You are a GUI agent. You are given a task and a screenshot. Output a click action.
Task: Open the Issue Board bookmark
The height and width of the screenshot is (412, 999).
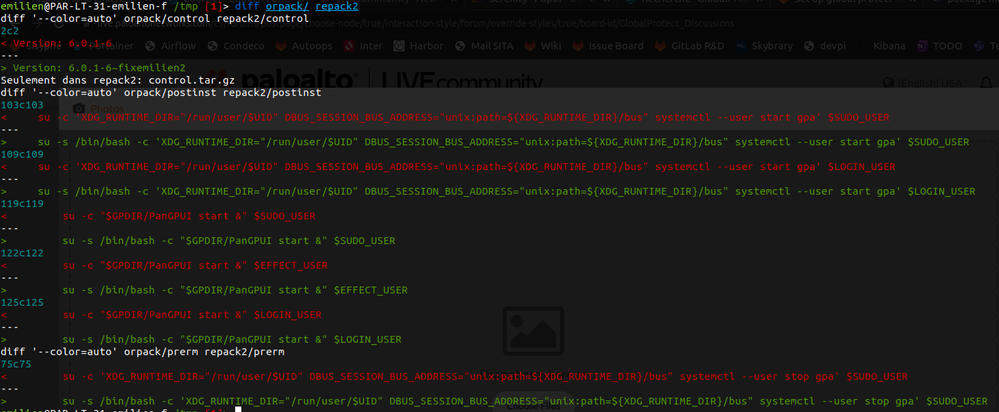(x=608, y=46)
